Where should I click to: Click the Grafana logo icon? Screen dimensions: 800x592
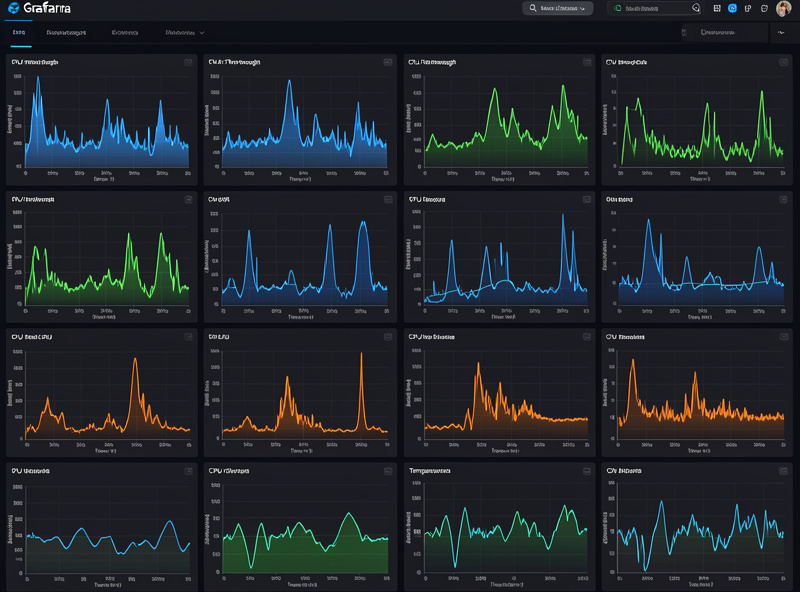pos(14,8)
